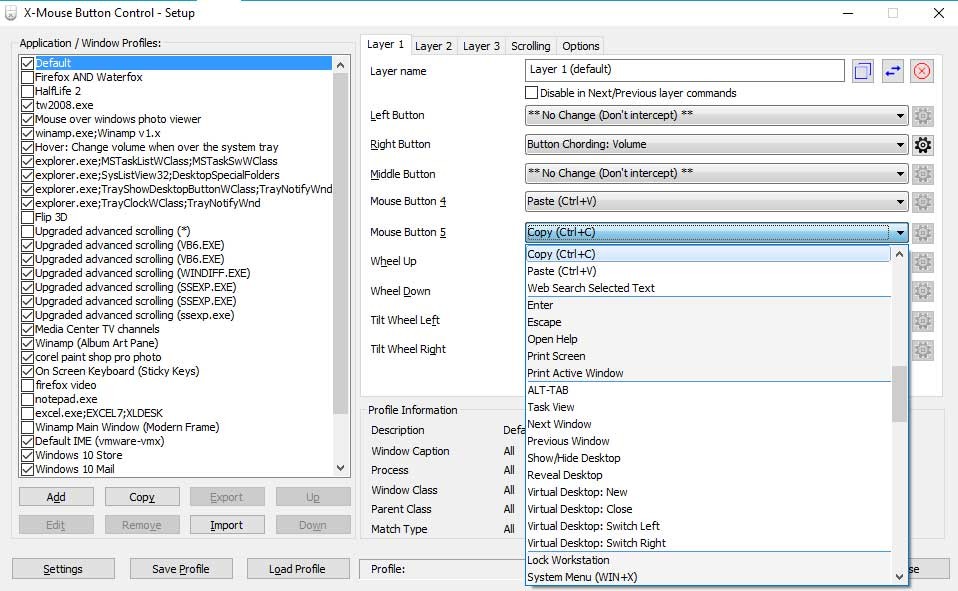This screenshot has width=958, height=591.
Task: Click the swap layer arrows icon
Action: tap(892, 71)
